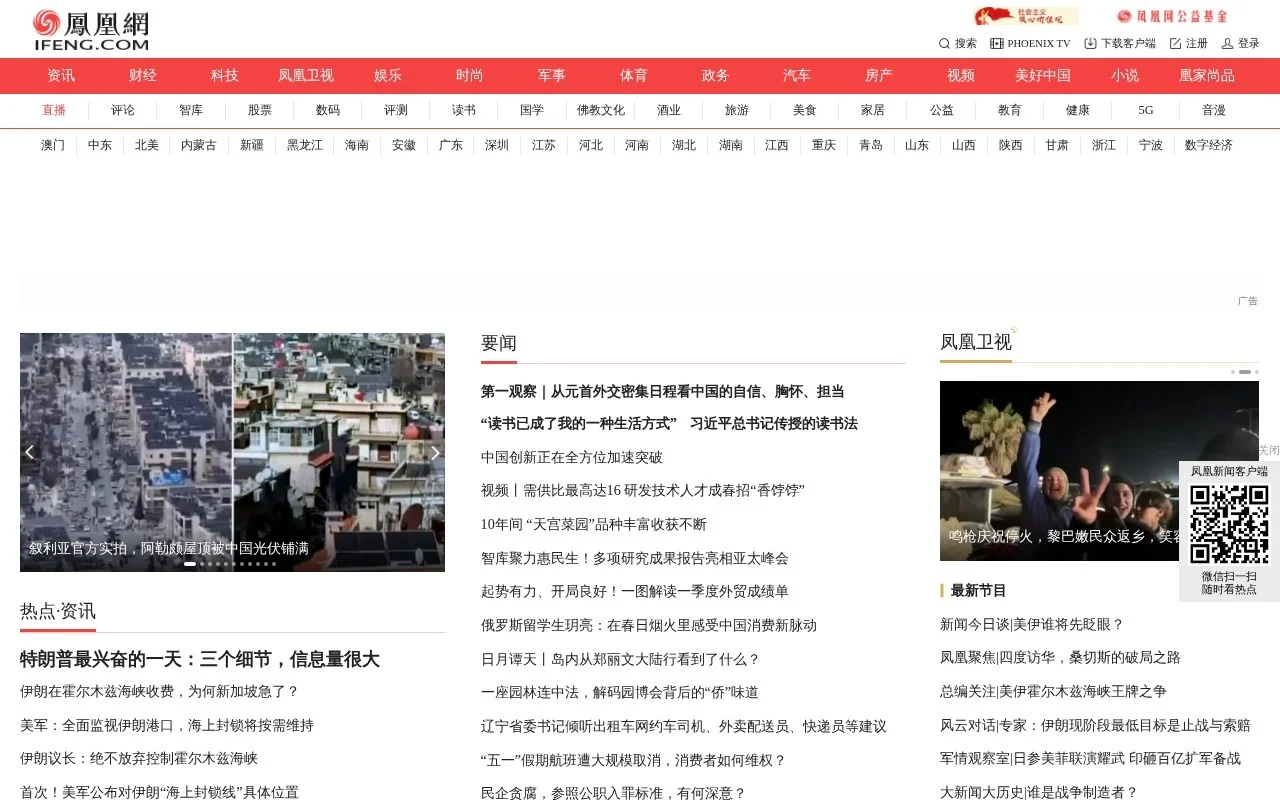Screen dimensions: 1280x800
Task: Select the second pagination dot above the video
Action: (1245, 371)
